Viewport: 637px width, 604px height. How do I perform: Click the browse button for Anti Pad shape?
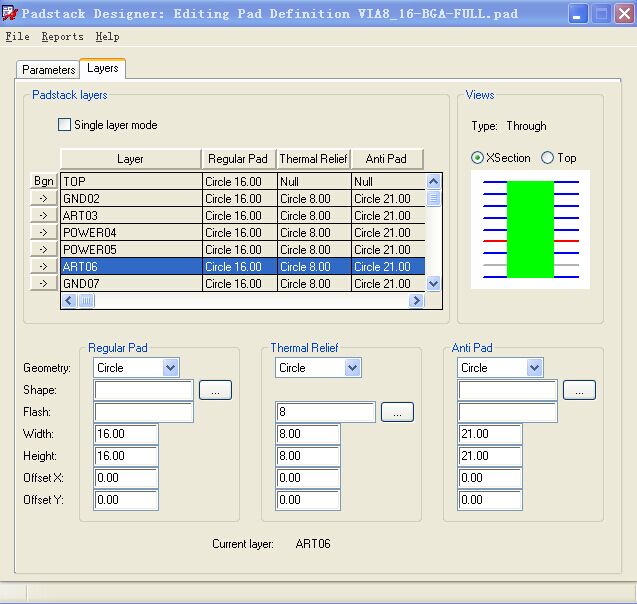coord(579,390)
